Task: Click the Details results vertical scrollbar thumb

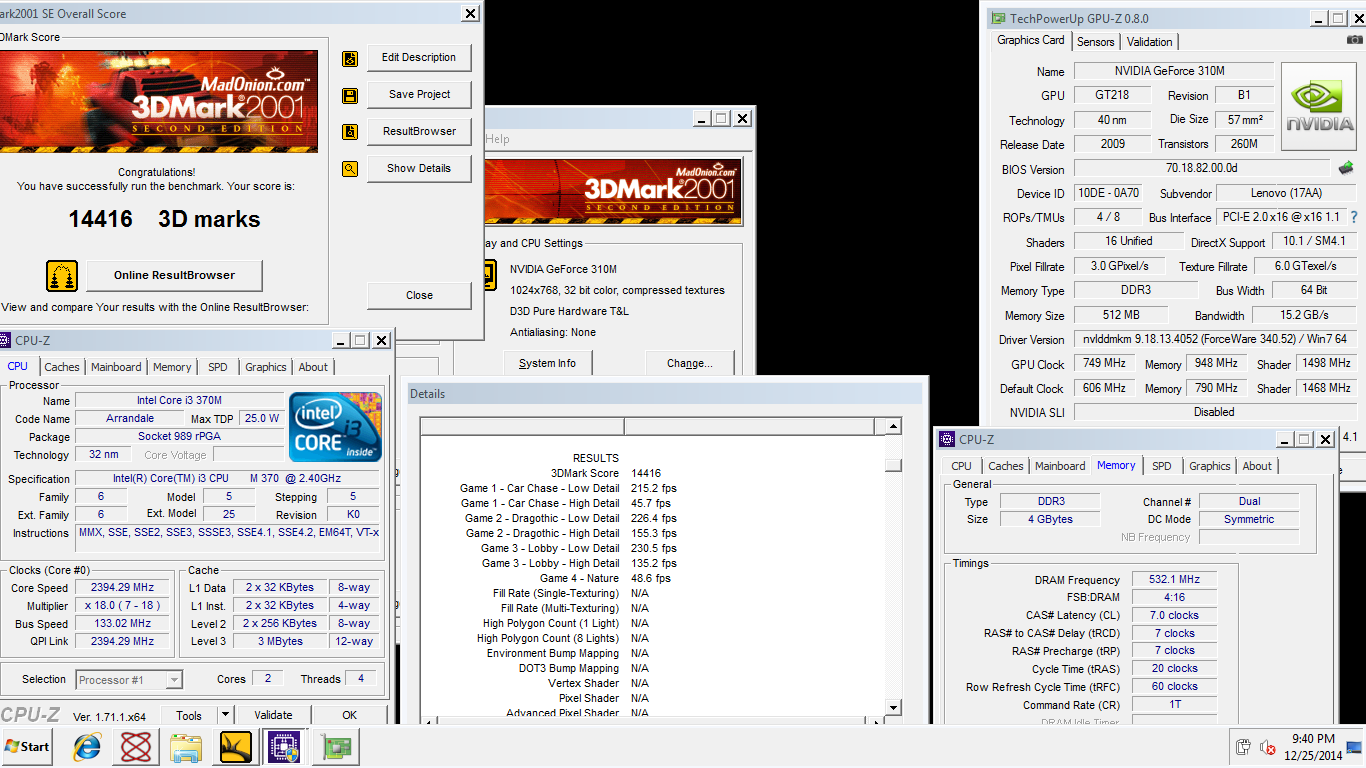Action: tap(894, 465)
